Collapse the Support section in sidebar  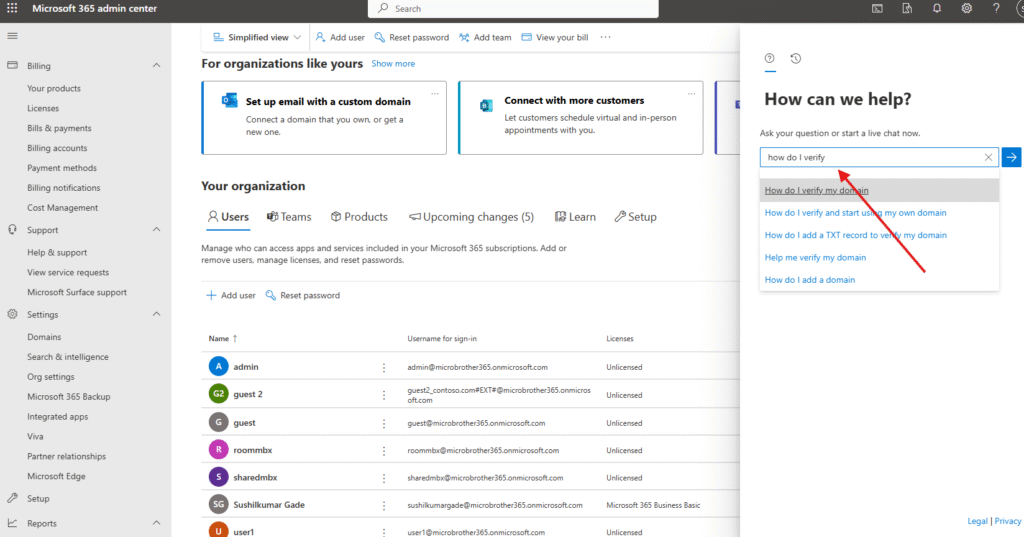(156, 230)
